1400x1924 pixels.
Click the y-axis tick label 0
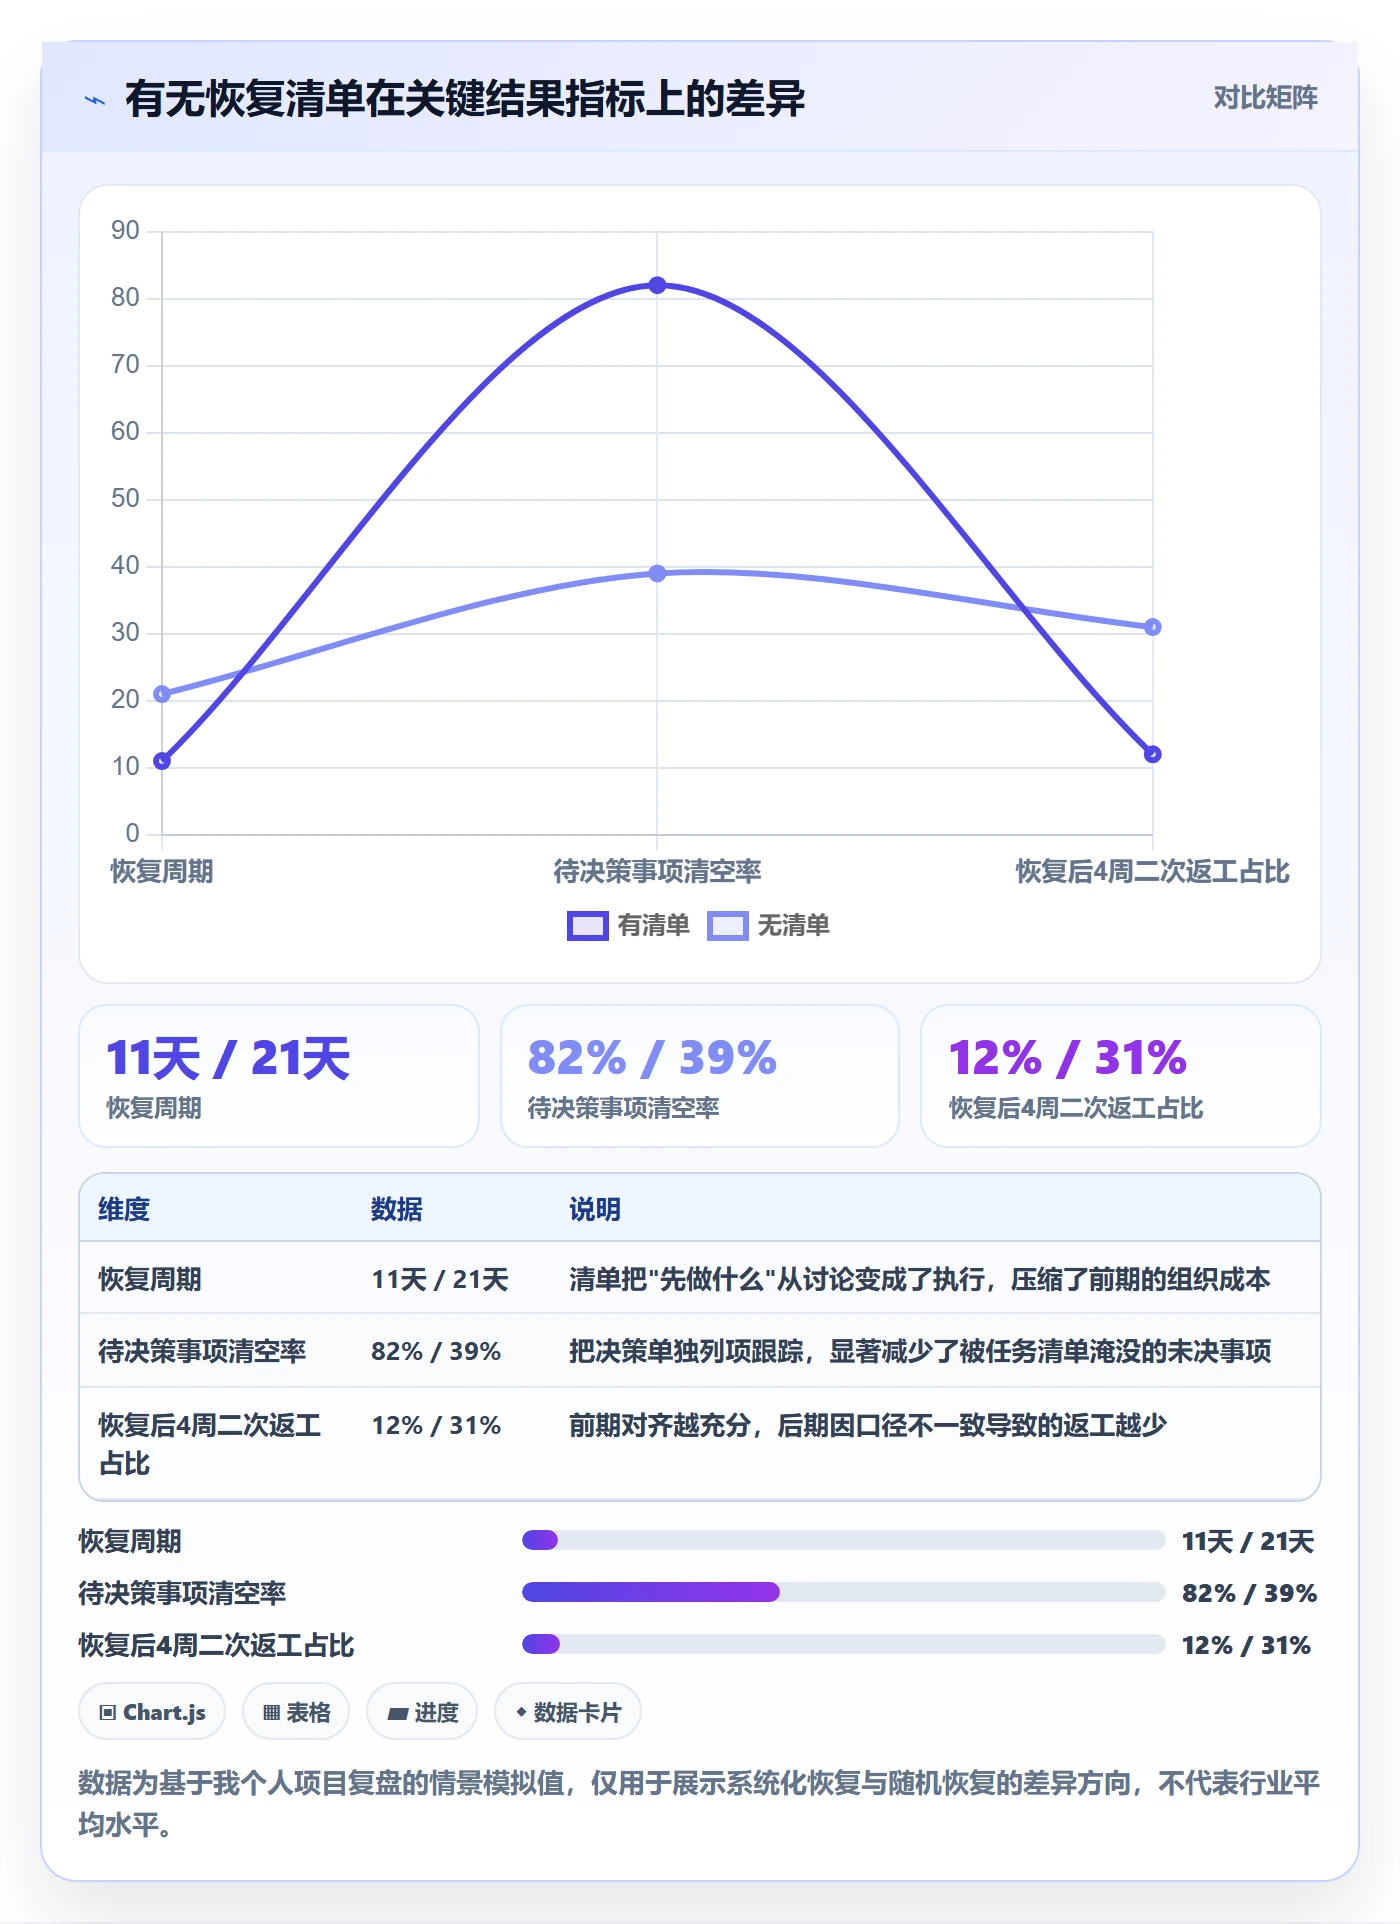coord(132,834)
